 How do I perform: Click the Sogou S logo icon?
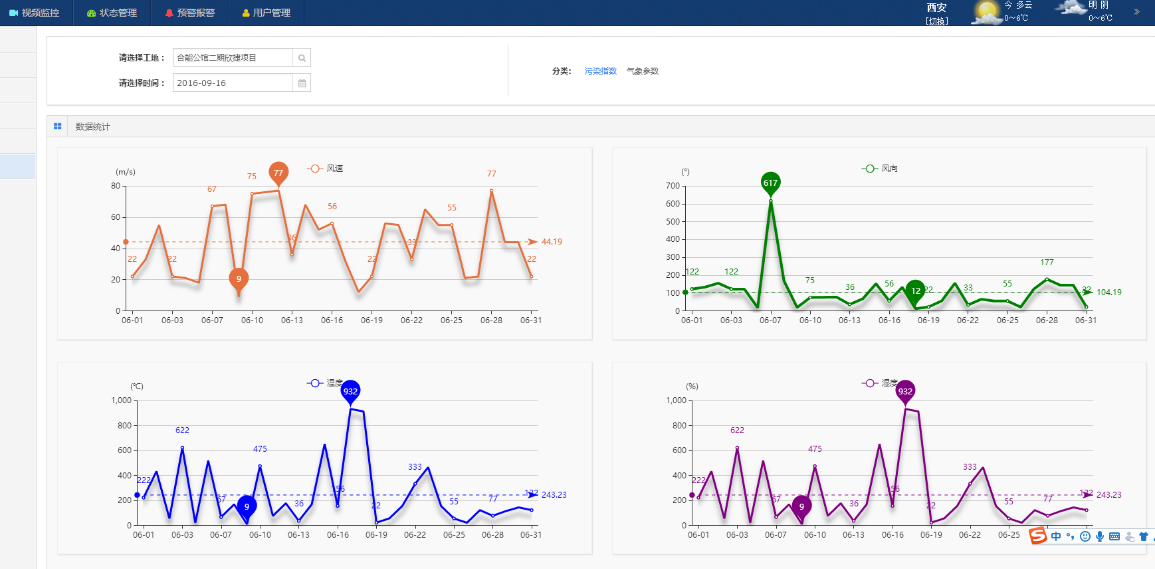point(1038,537)
